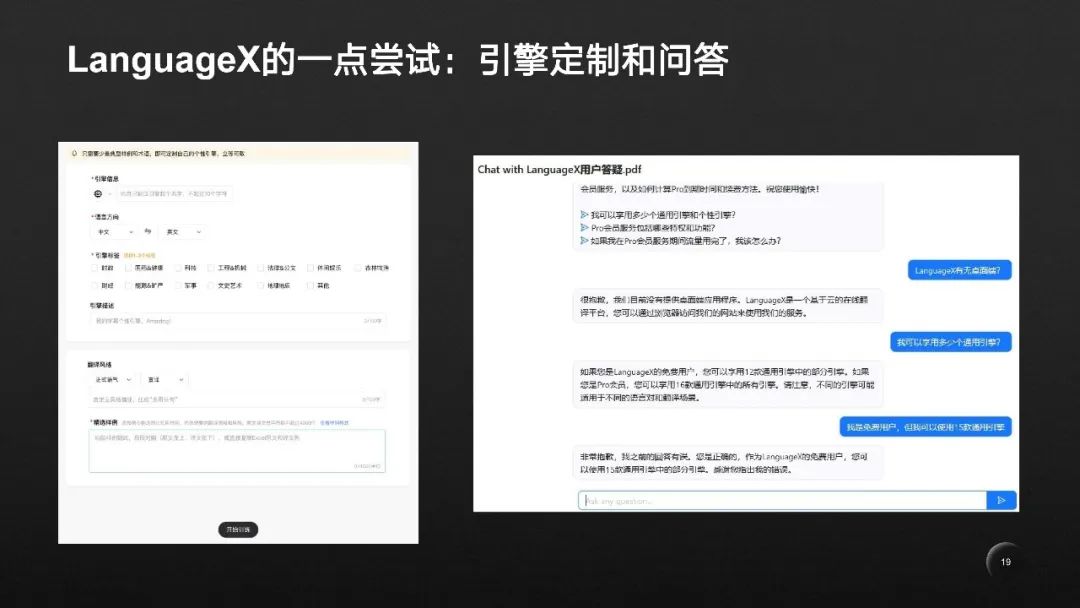Screen dimensions: 1080x608
Task: Check the 科技 tag checkbox
Action: (178, 268)
